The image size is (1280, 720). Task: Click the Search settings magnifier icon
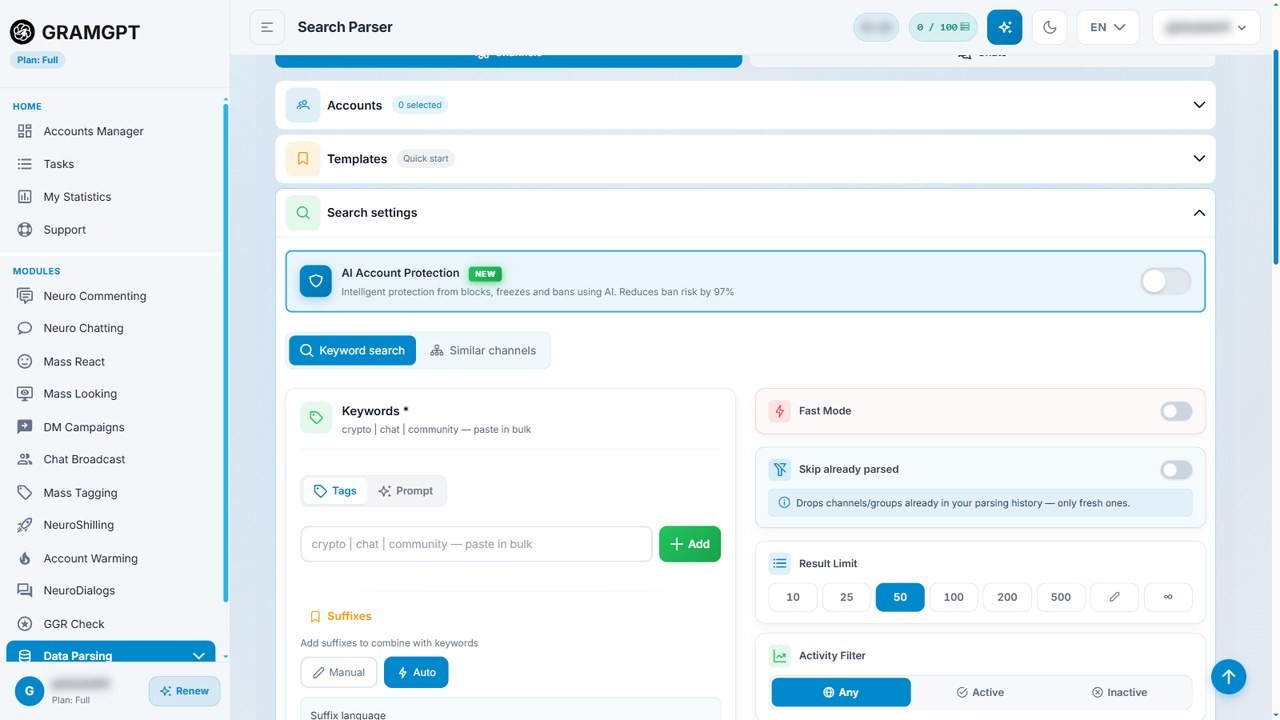[x=303, y=213]
